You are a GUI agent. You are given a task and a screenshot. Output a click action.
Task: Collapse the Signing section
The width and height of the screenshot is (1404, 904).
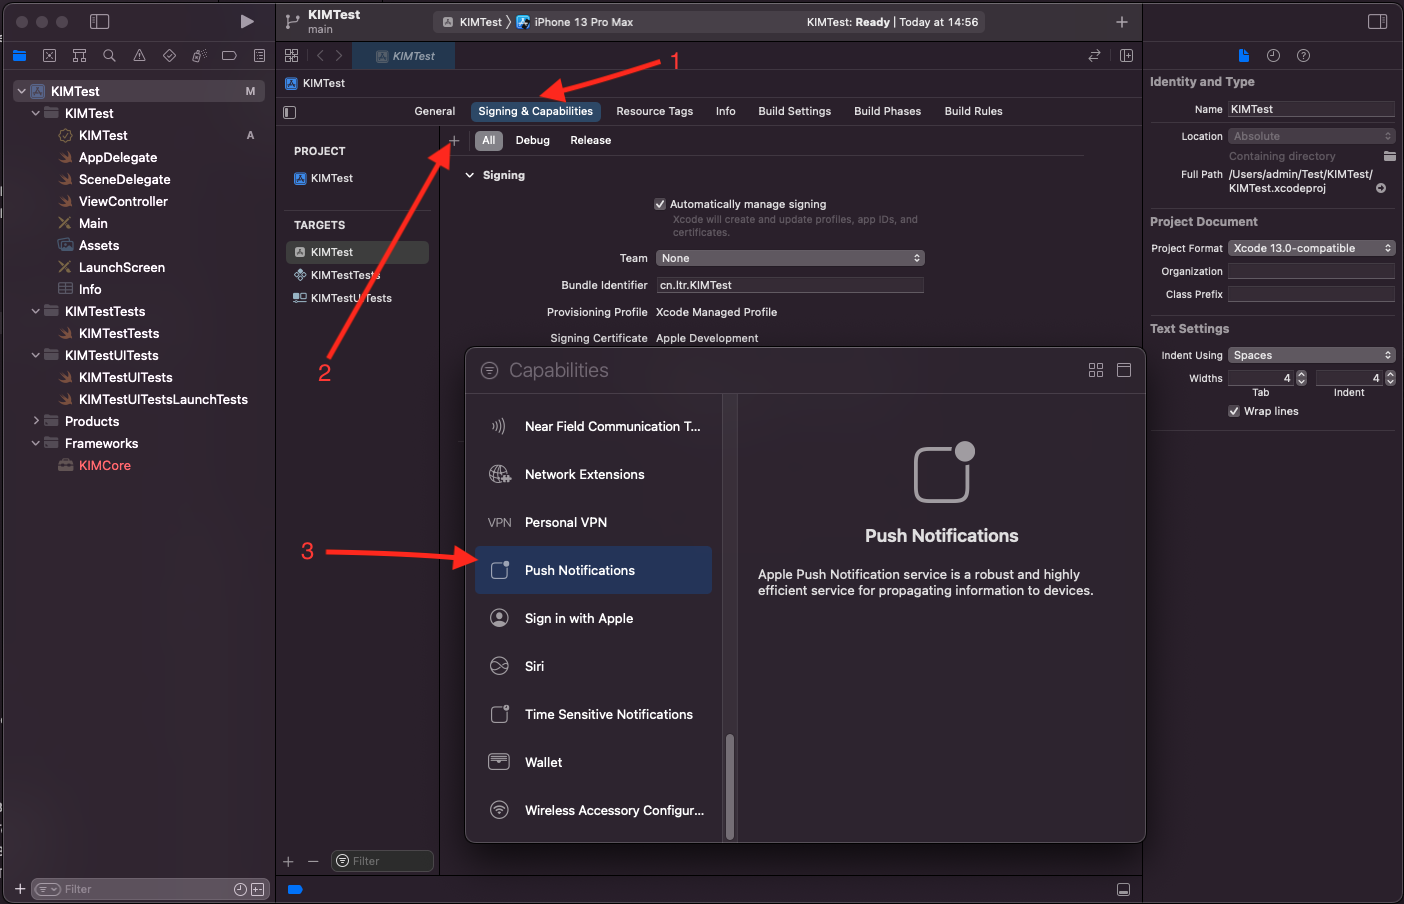470,175
